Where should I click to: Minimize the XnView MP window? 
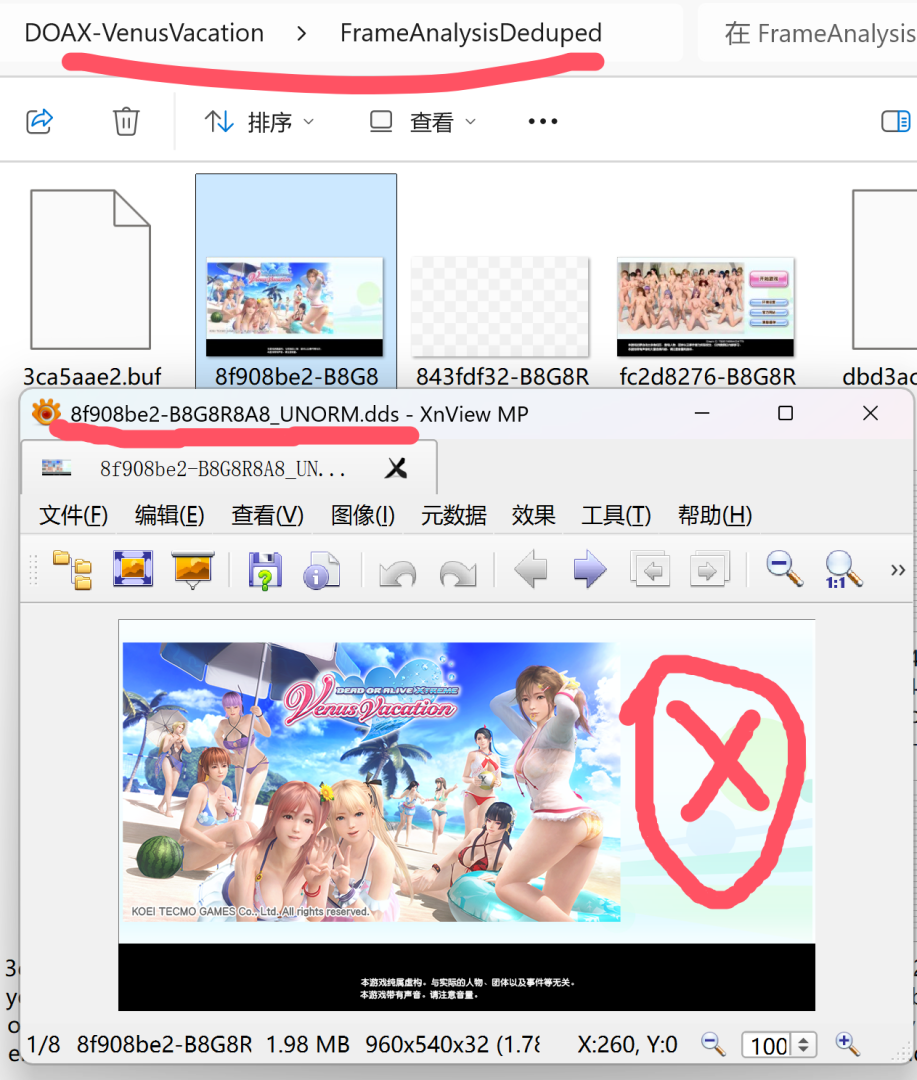pos(702,413)
